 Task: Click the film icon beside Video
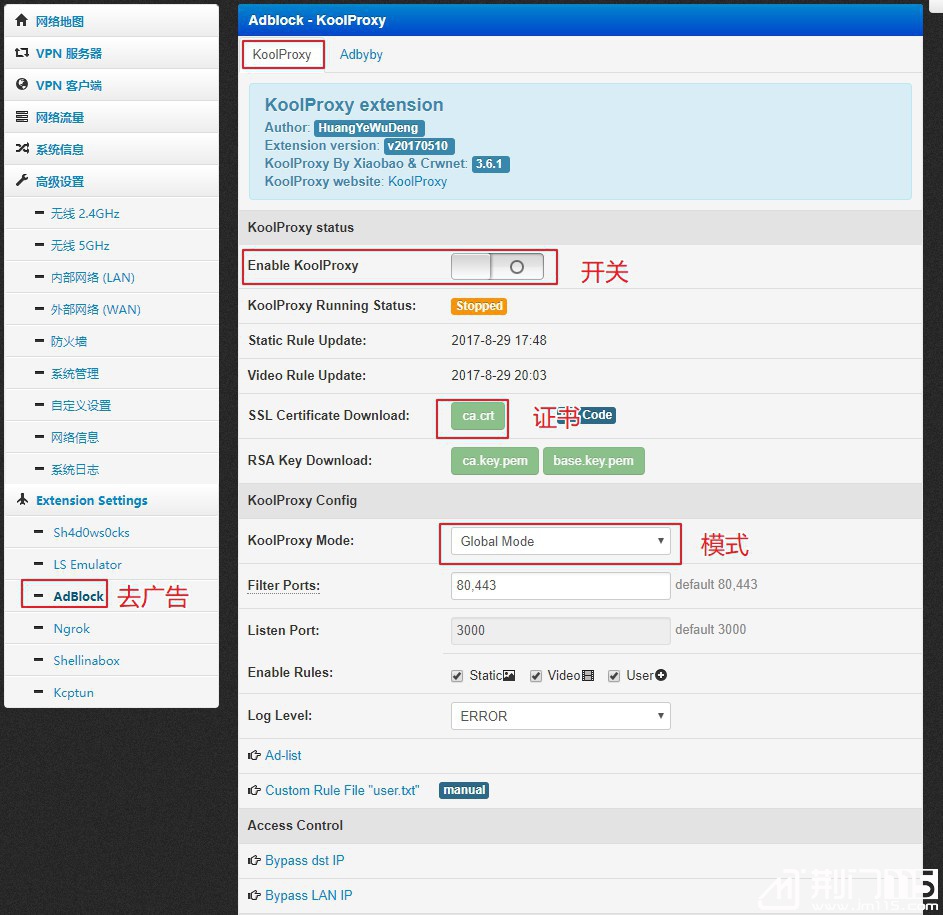point(588,676)
